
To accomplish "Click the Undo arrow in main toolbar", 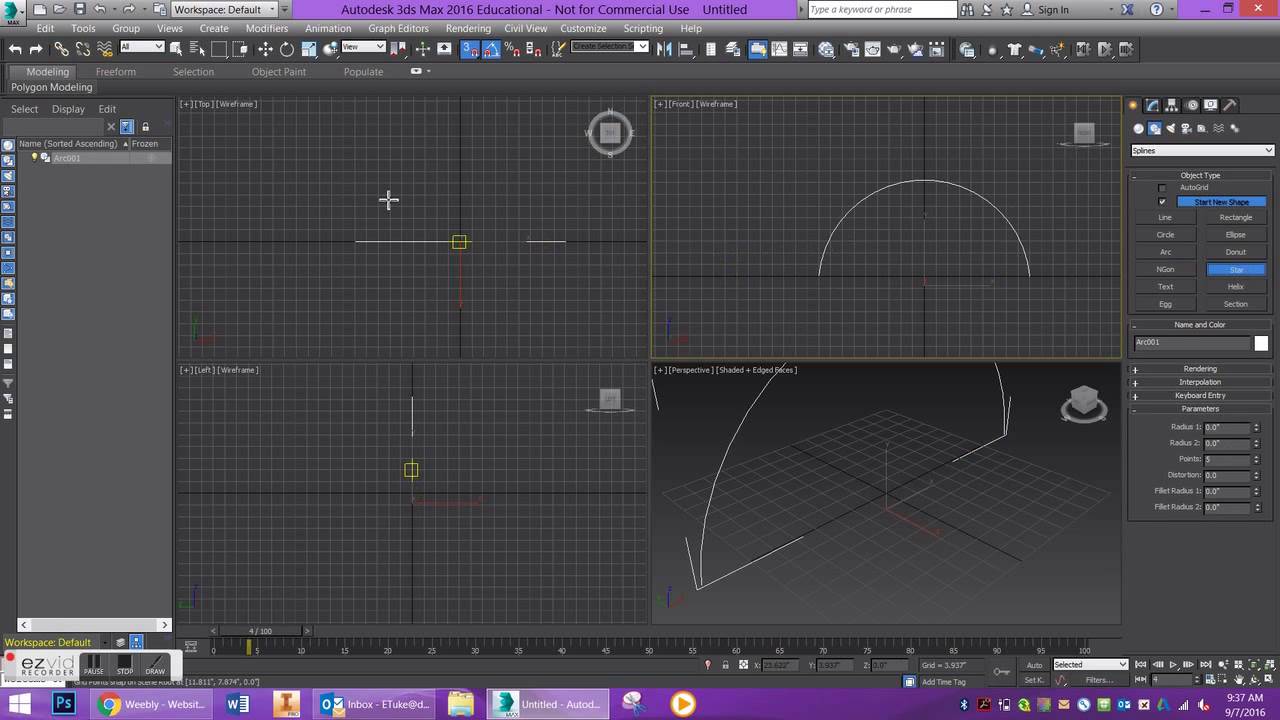I will [x=15, y=49].
